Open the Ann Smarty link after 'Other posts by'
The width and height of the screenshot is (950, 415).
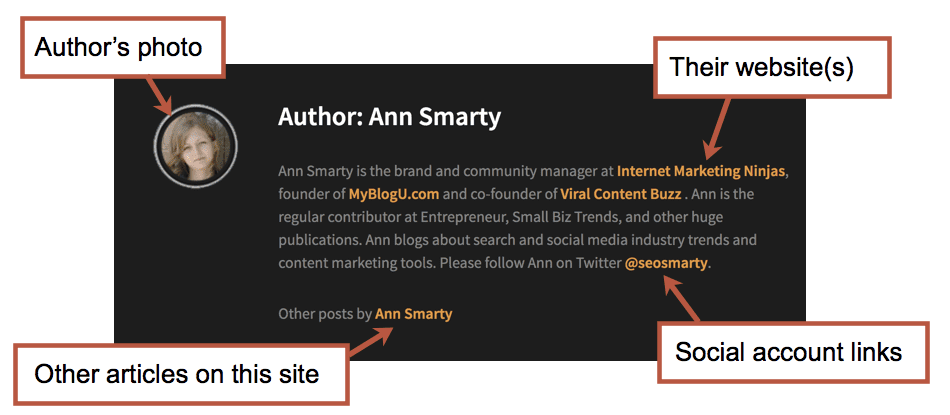point(413,314)
